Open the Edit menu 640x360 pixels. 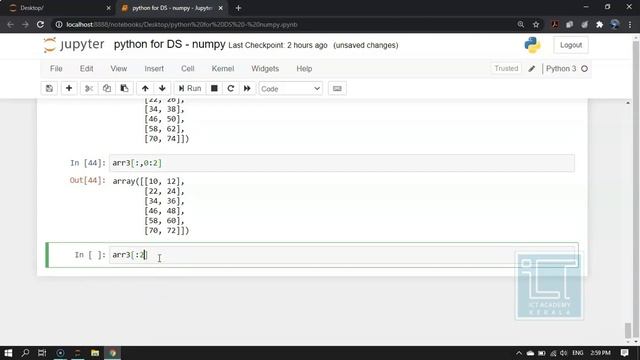pyautogui.click(x=86, y=69)
